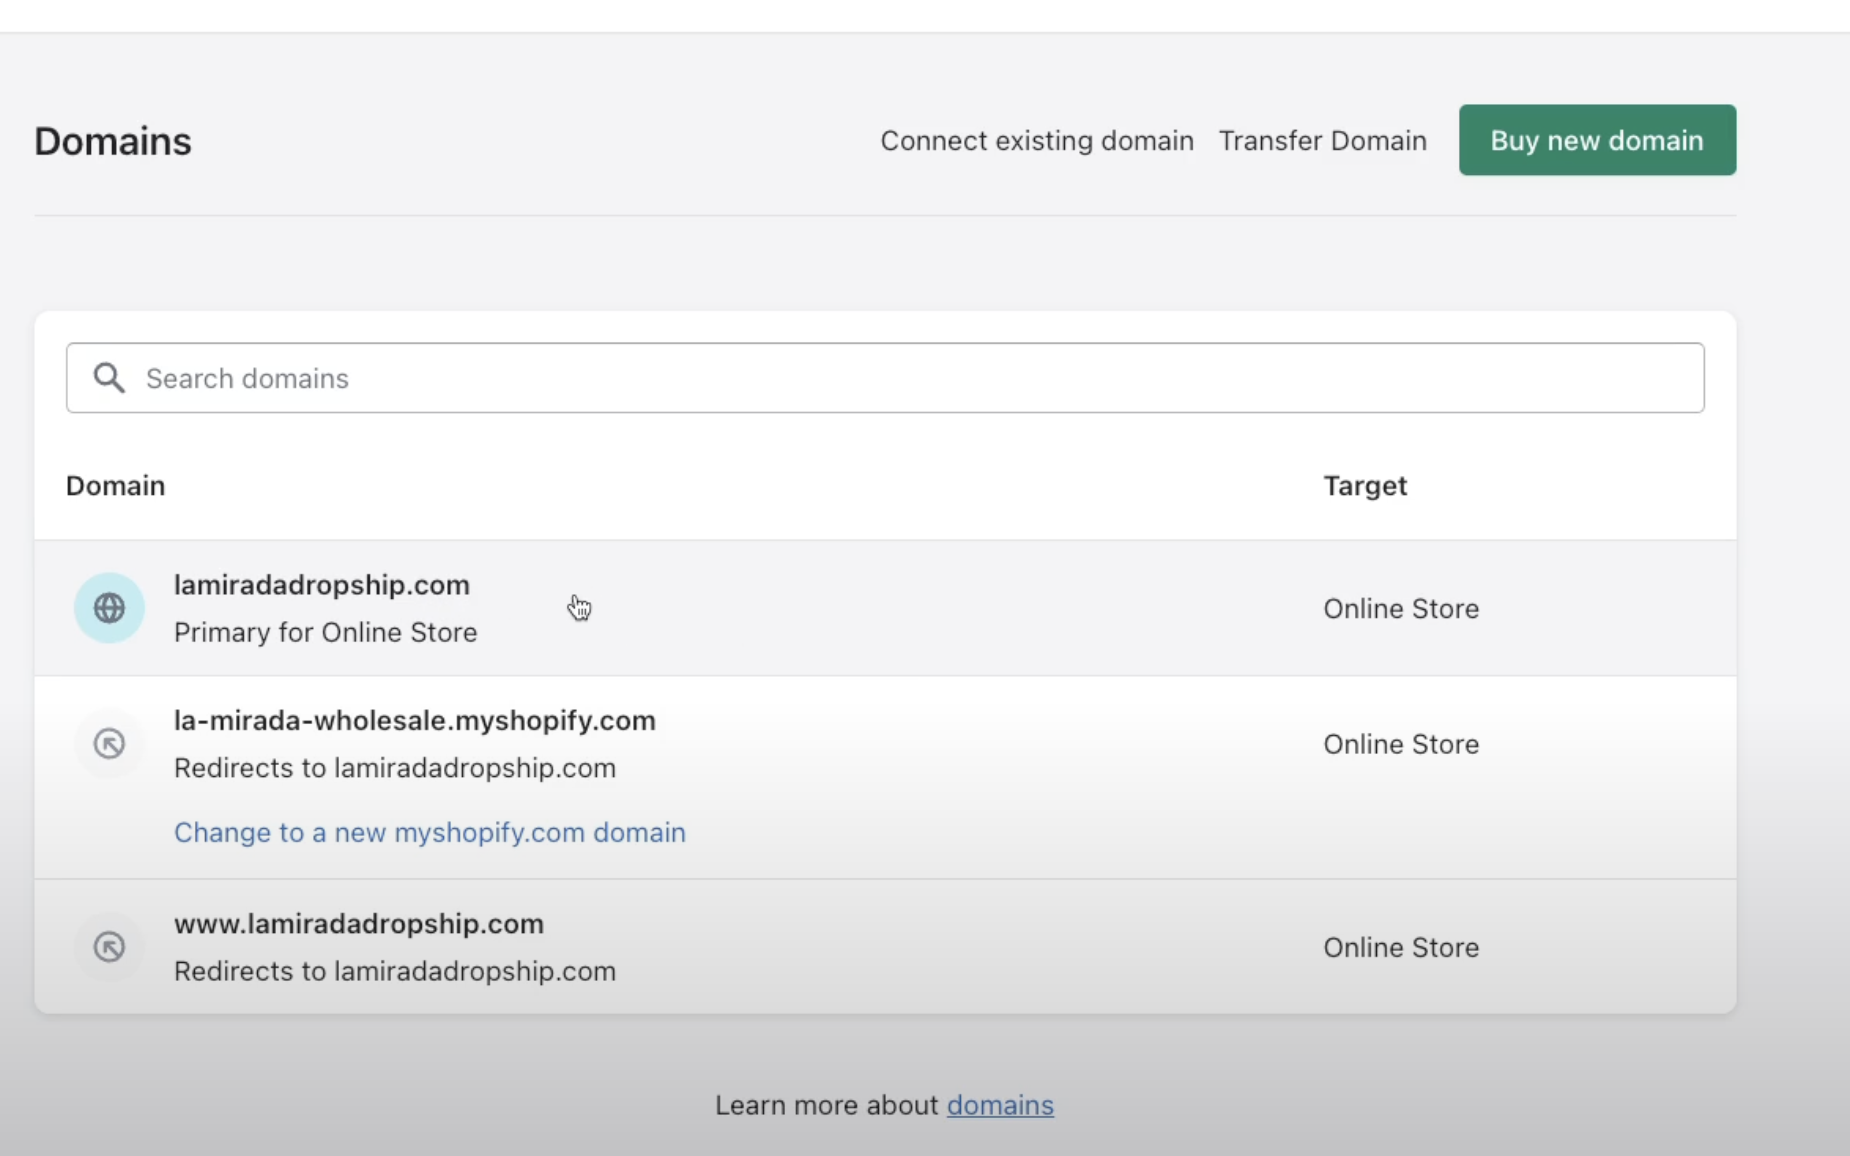Select Transfer Domain

[1321, 140]
